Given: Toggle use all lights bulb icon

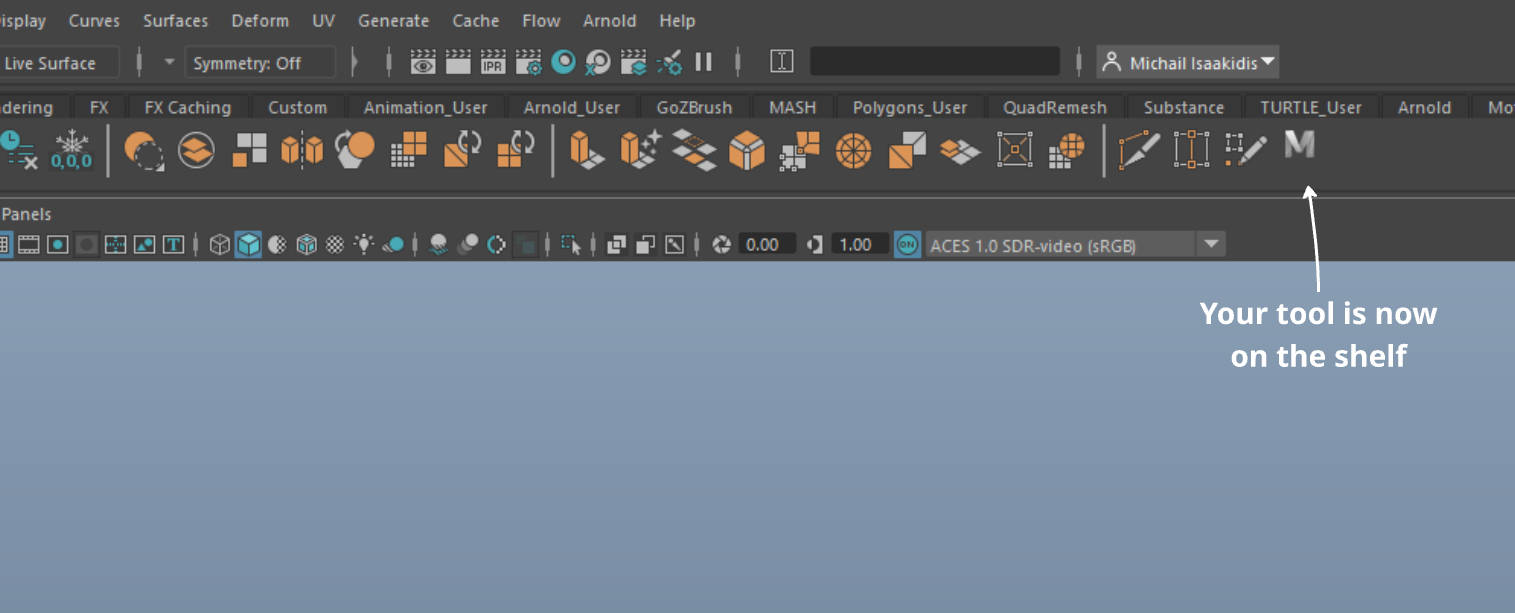Looking at the screenshot, I should tap(364, 244).
